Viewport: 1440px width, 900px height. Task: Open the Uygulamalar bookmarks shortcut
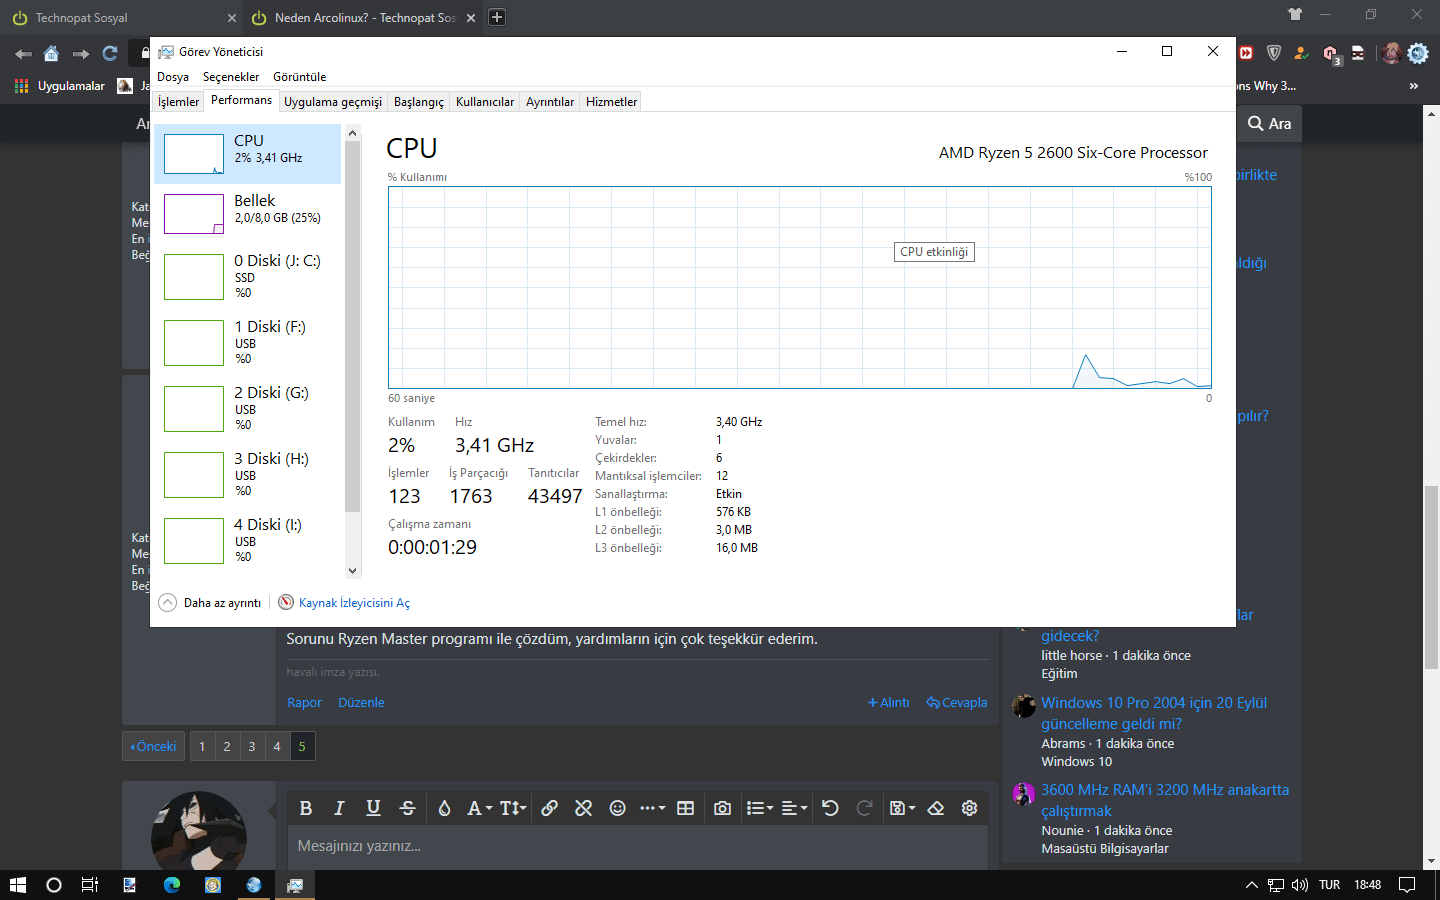(60, 86)
